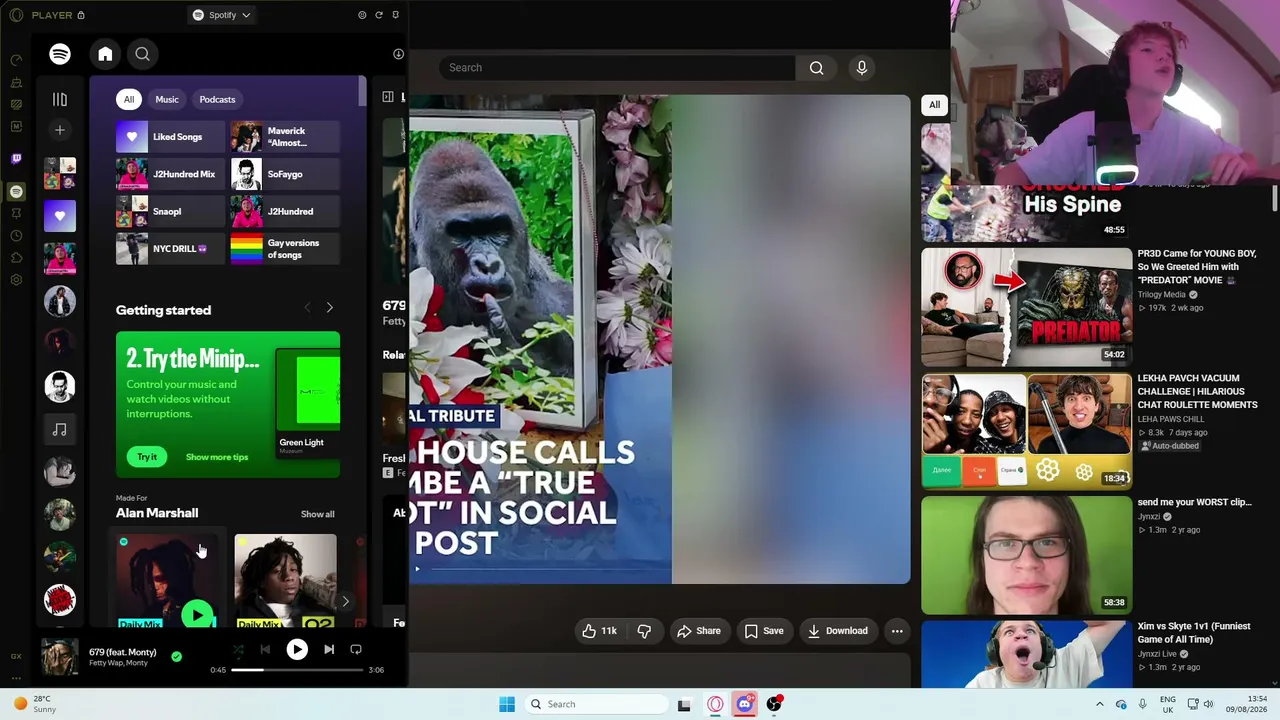Image resolution: width=1280 pixels, height=720 pixels.
Task: Open GX Control speedometer icon in the sidebar
Action: pyautogui.click(x=16, y=60)
